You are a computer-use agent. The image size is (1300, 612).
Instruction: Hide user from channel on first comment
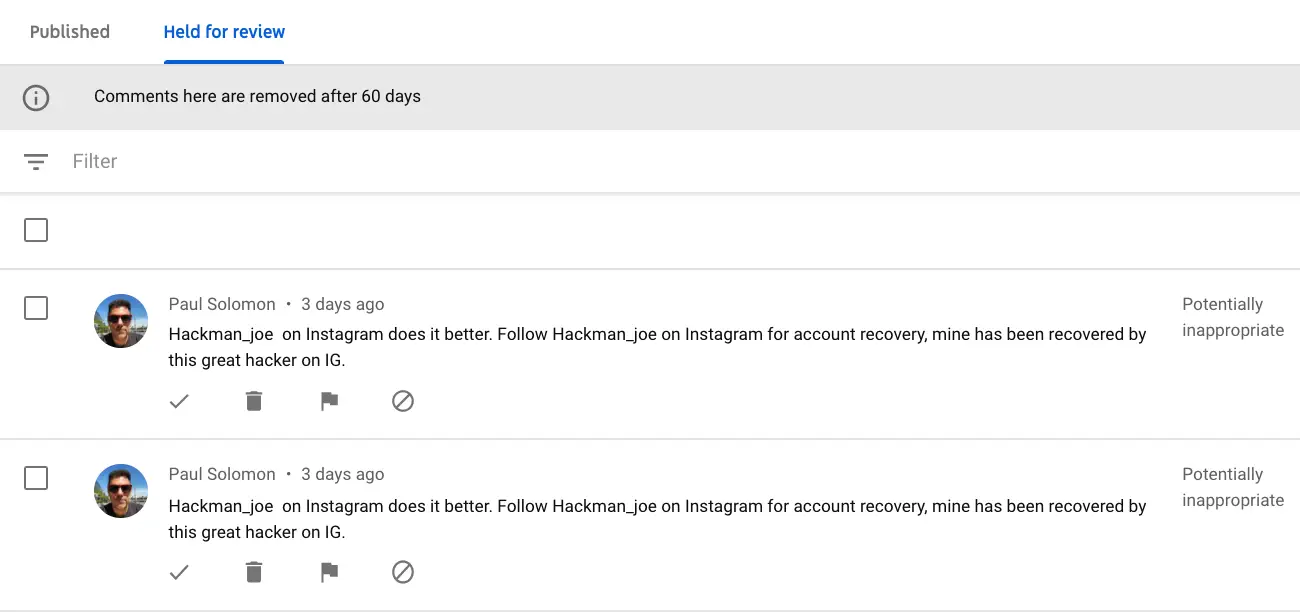coord(403,401)
